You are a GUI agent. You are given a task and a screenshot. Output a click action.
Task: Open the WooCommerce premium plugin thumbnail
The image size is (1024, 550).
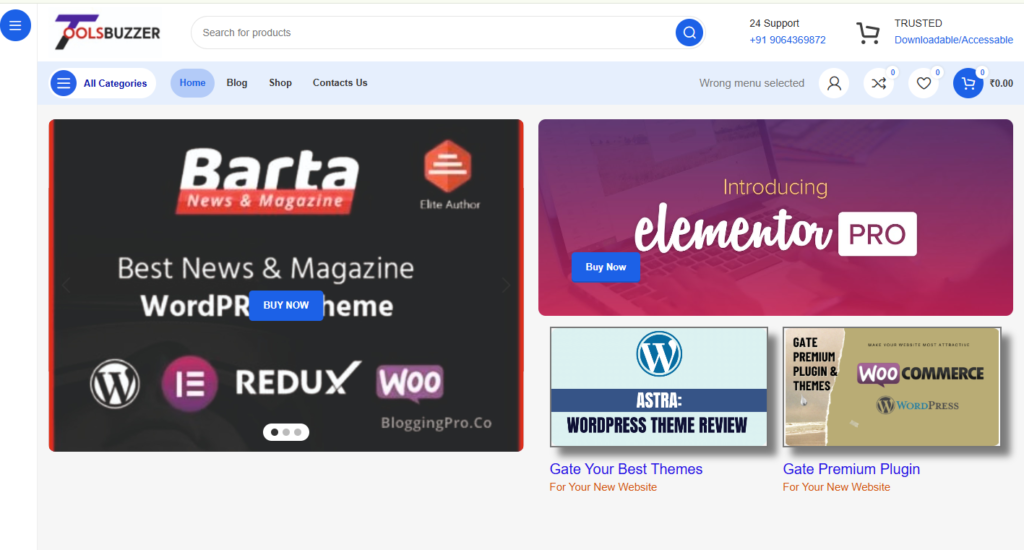coord(891,387)
